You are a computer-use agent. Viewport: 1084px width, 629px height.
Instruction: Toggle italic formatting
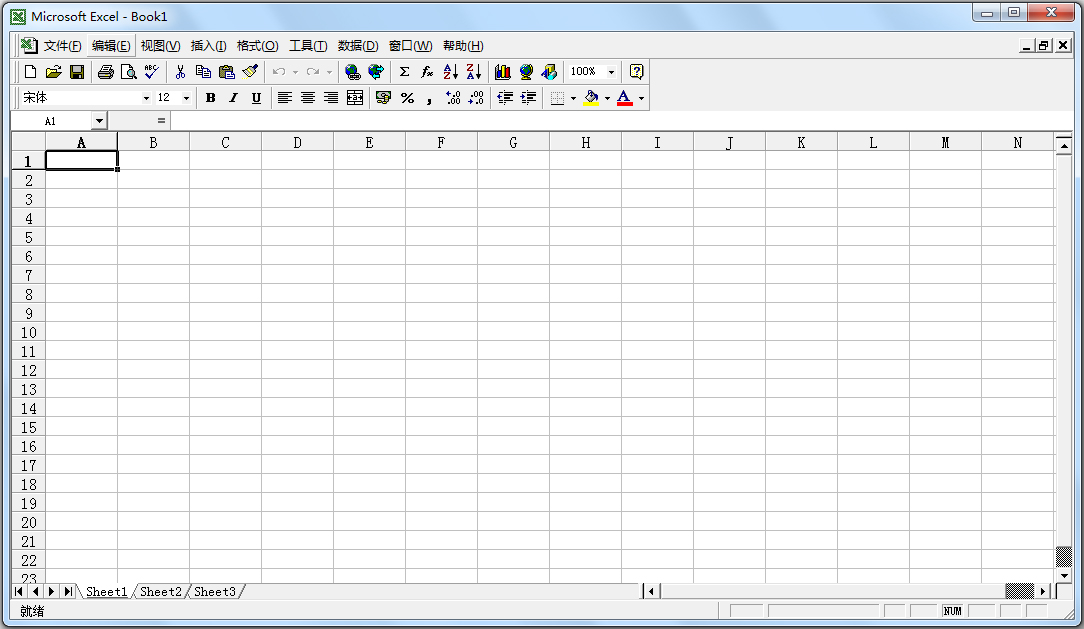(233, 98)
